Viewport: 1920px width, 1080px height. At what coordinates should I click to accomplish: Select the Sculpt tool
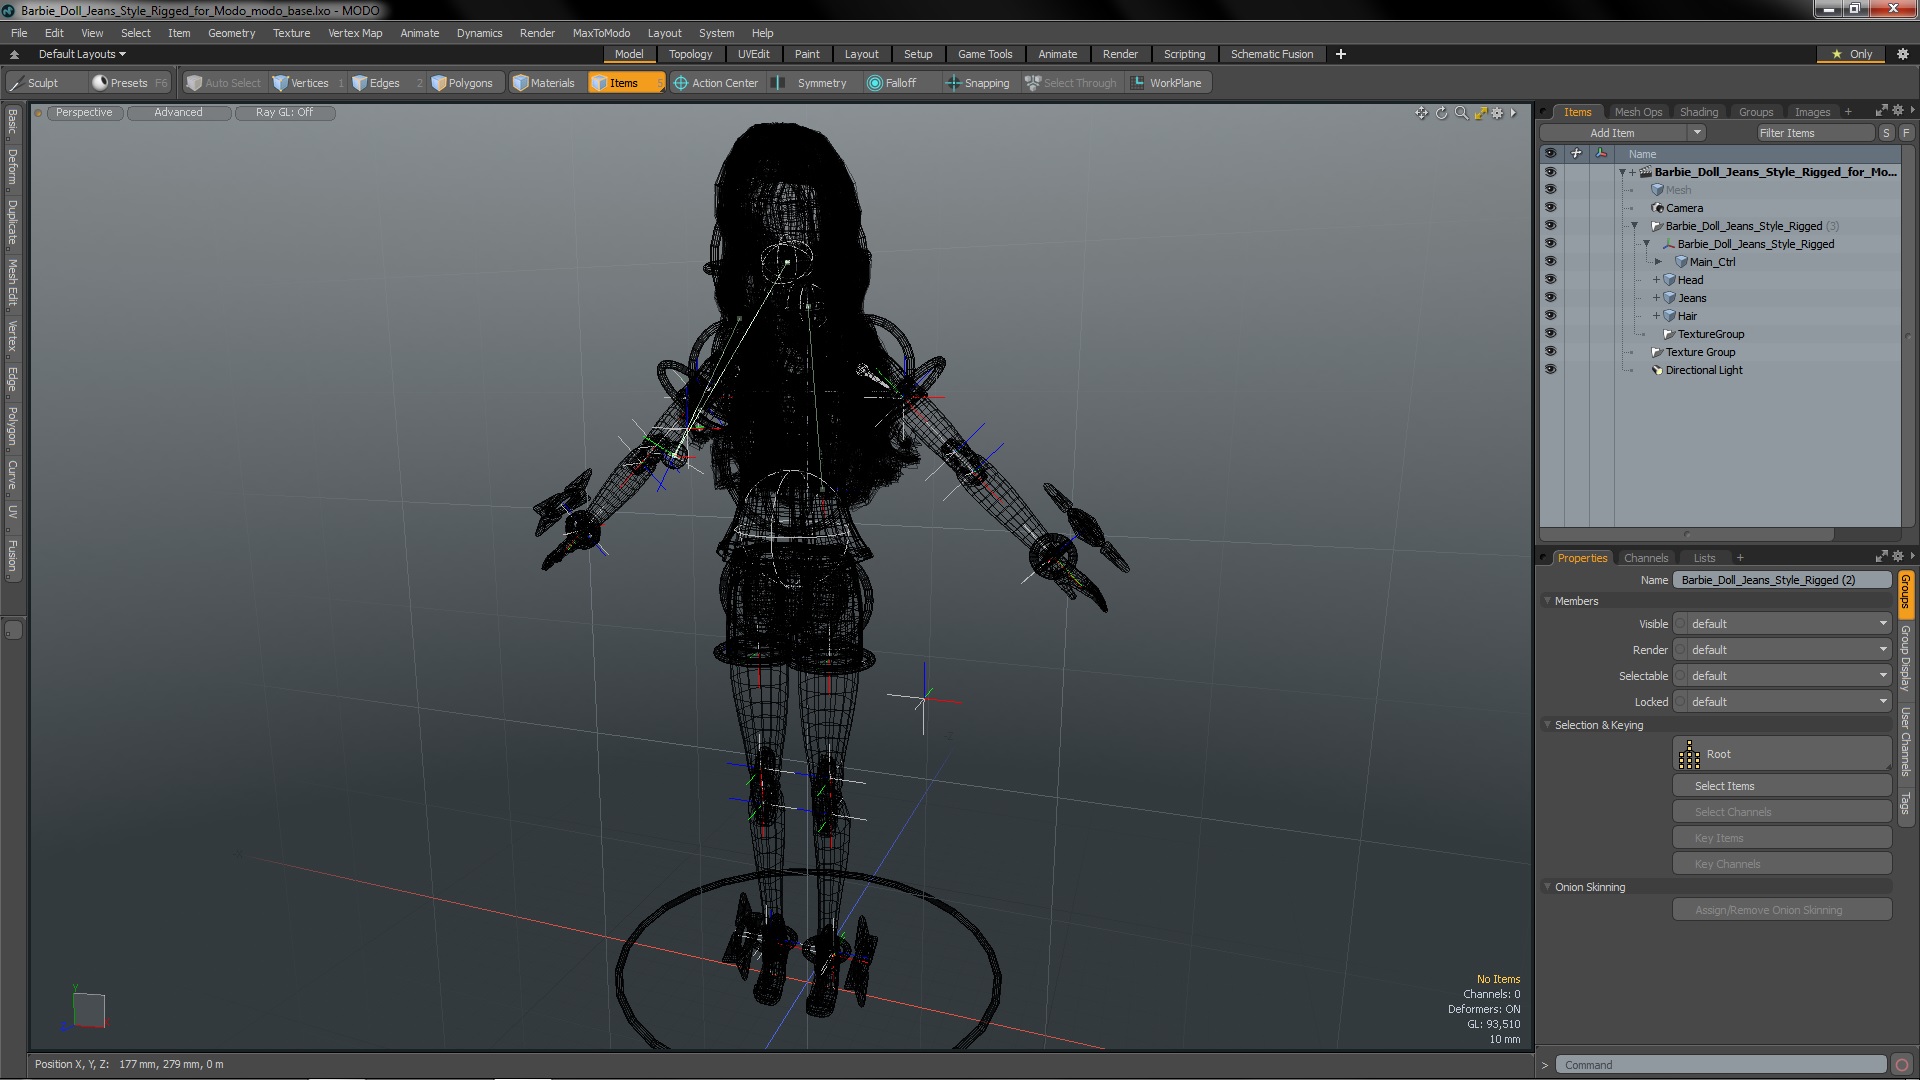click(35, 83)
